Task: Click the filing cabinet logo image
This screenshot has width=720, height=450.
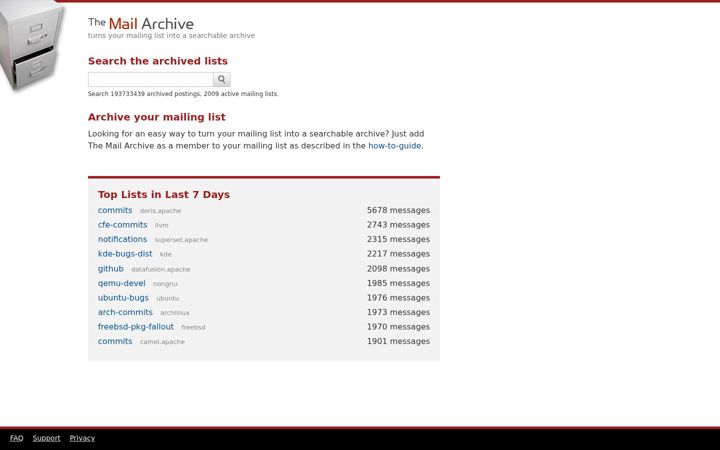Action: [x=32, y=46]
